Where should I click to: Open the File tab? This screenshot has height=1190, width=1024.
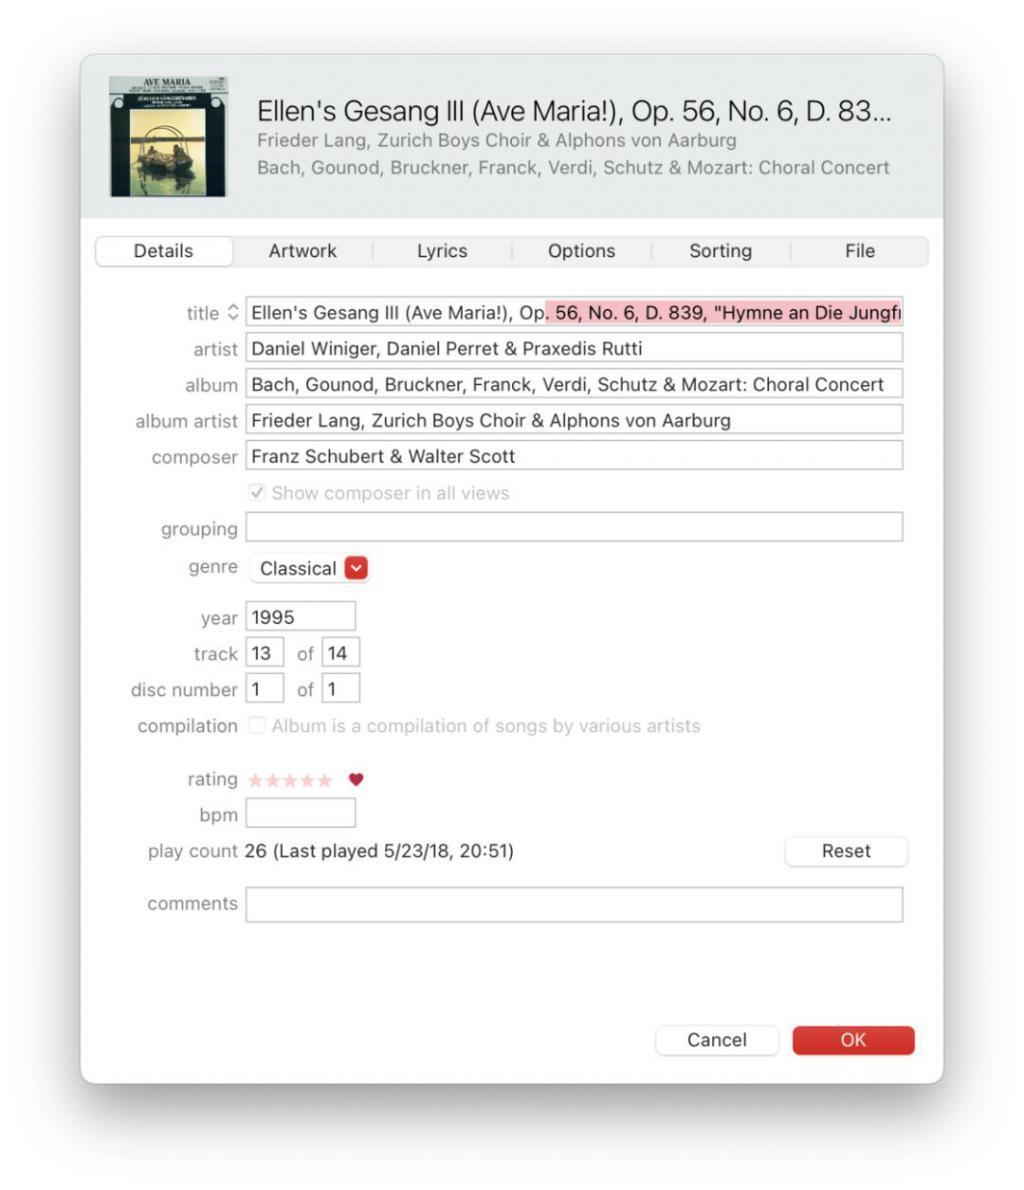[x=858, y=251]
